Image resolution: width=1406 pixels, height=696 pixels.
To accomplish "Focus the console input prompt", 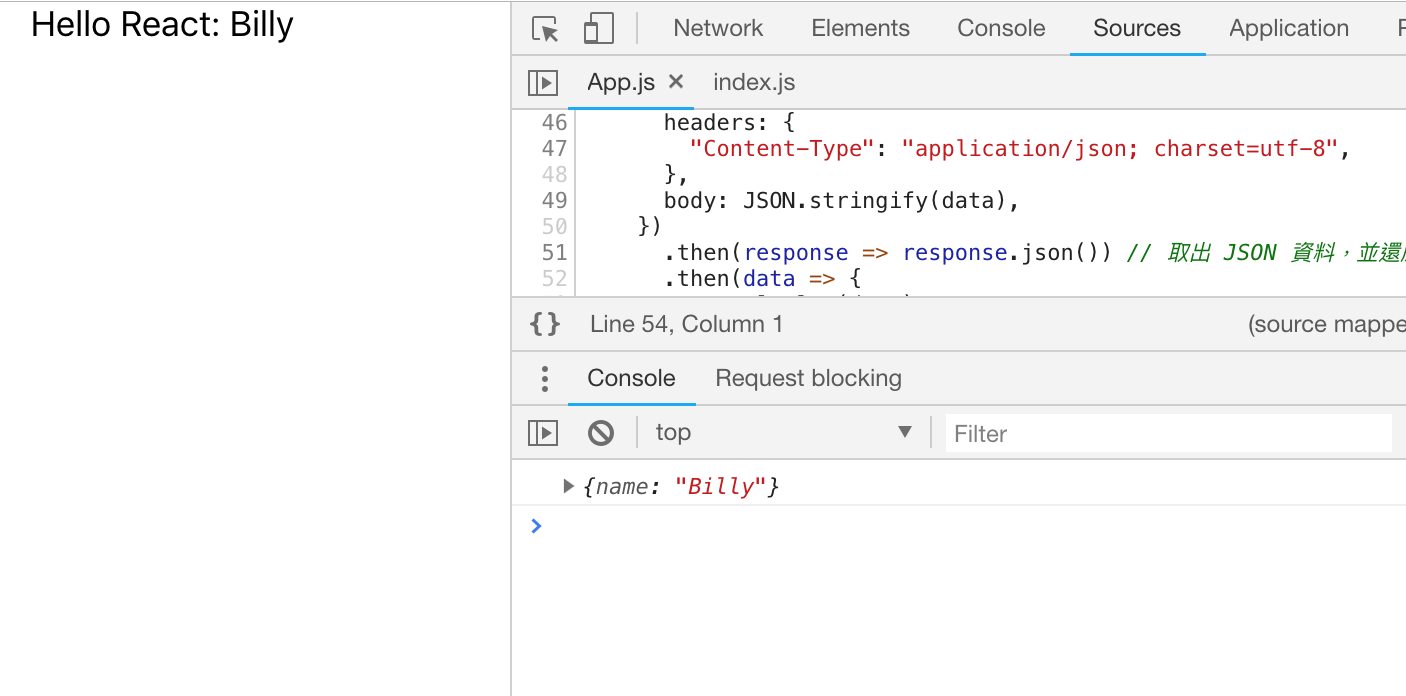I will pos(700,526).
